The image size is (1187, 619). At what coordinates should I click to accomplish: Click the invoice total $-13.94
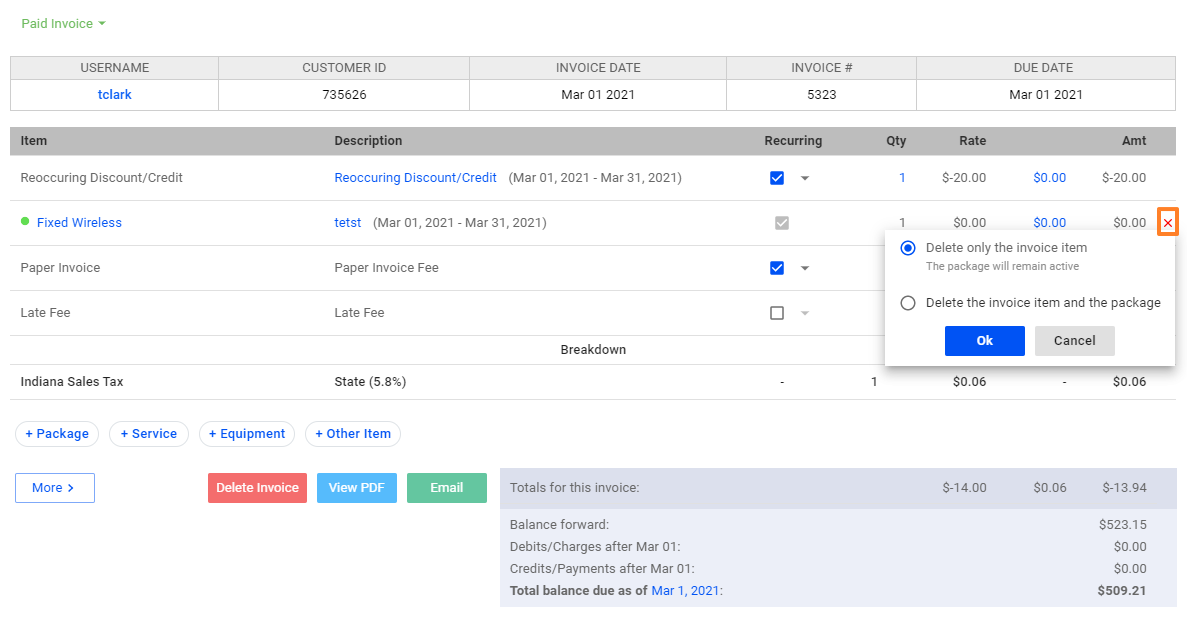[1124, 488]
